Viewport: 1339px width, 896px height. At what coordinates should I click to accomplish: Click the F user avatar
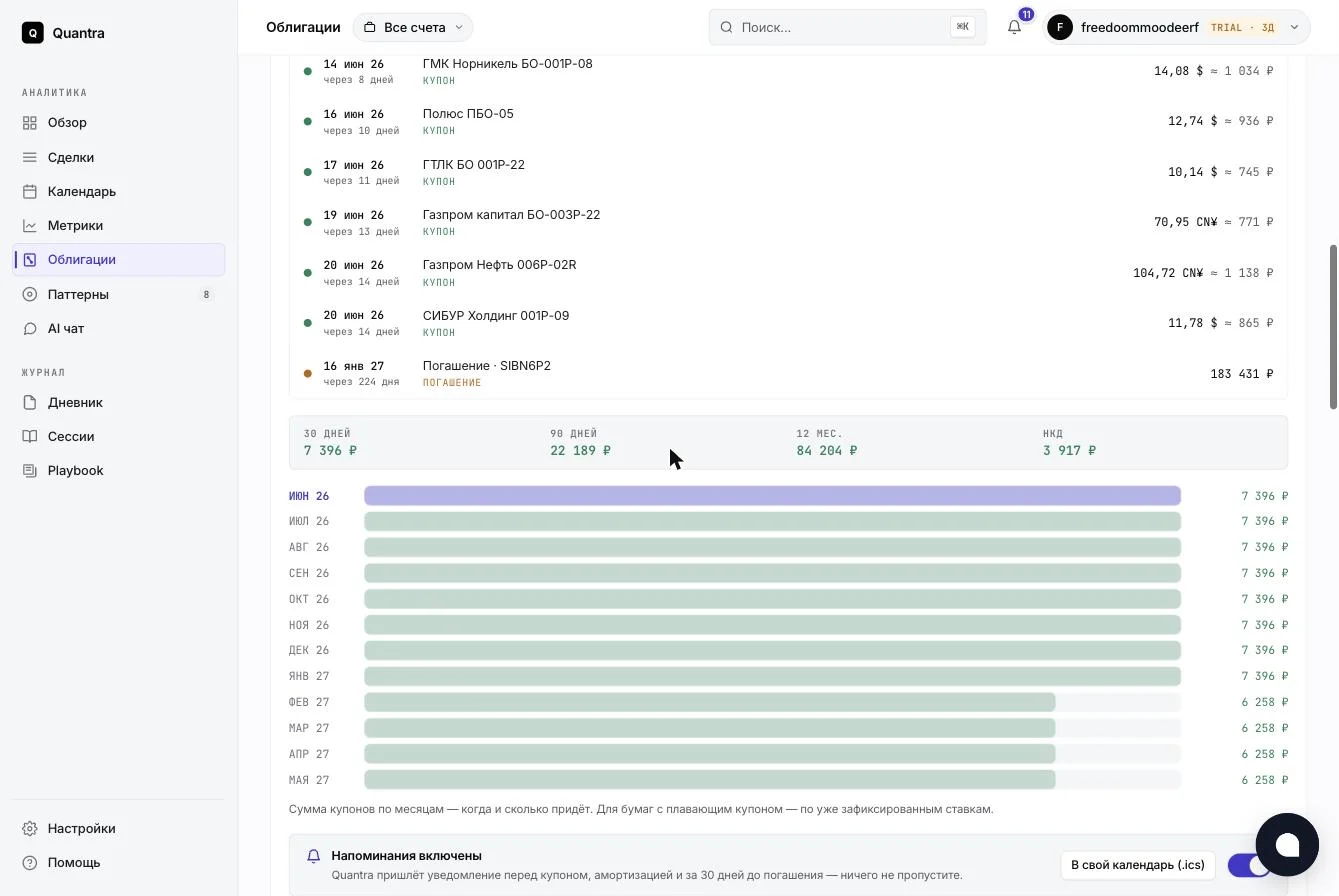coord(1060,27)
